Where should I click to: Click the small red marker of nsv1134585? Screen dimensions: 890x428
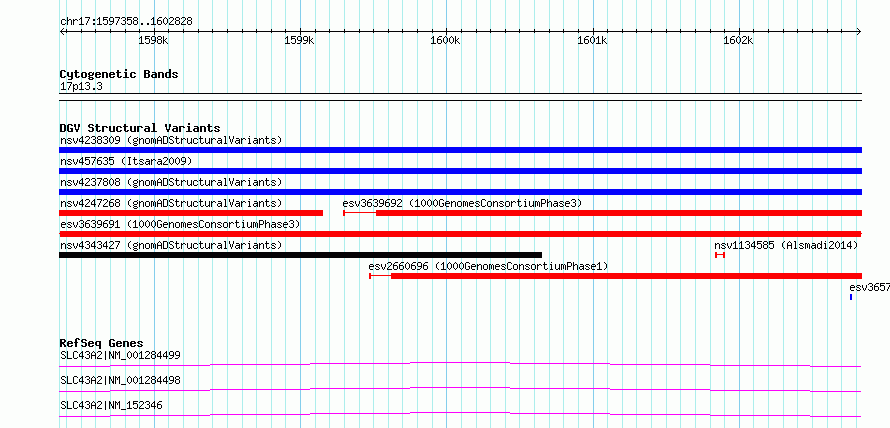point(720,255)
